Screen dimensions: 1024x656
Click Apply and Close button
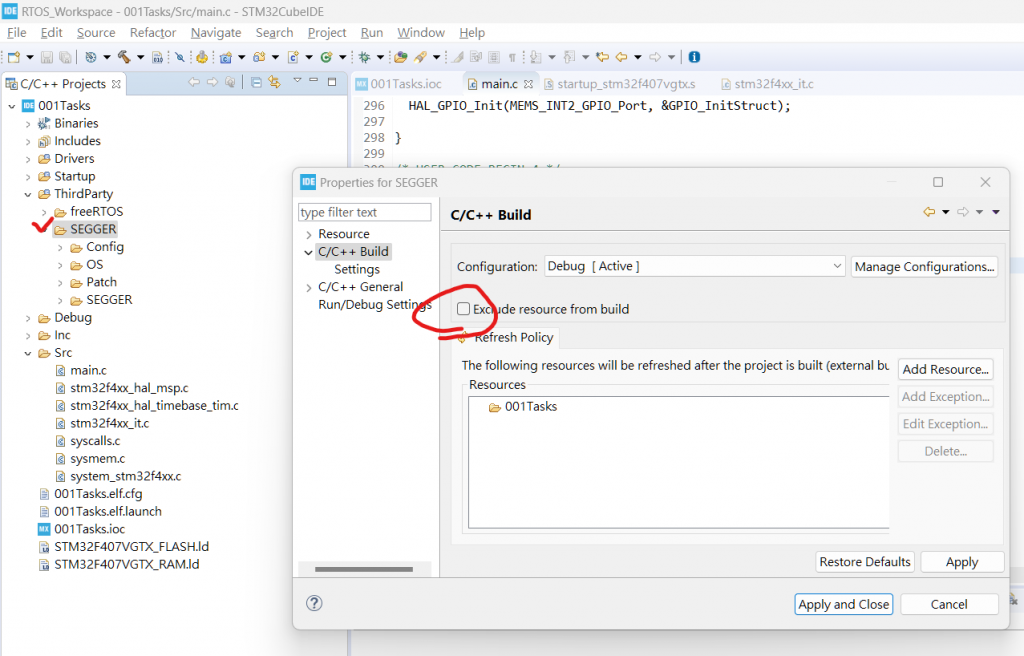pyautogui.click(x=843, y=604)
